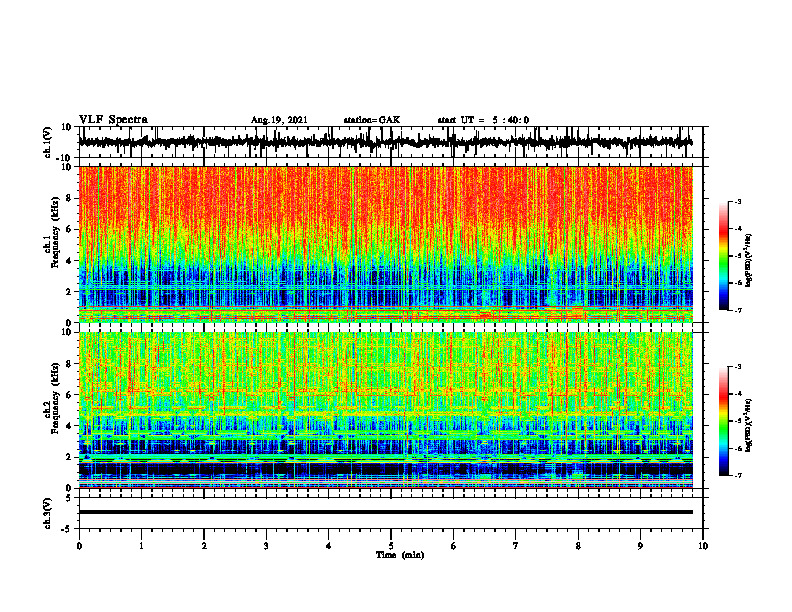Click the ch.1 spectrogram color scale bar
The height and width of the screenshot is (612, 792).
723,256
